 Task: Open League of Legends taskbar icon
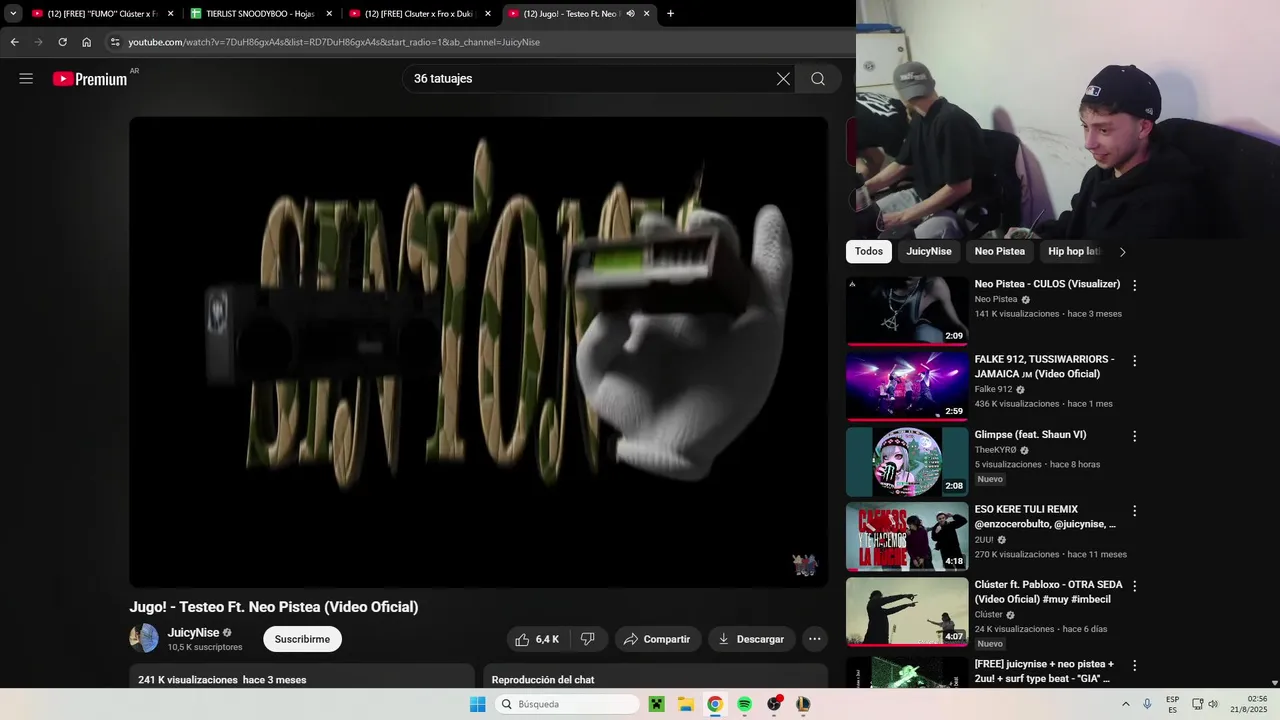click(803, 704)
